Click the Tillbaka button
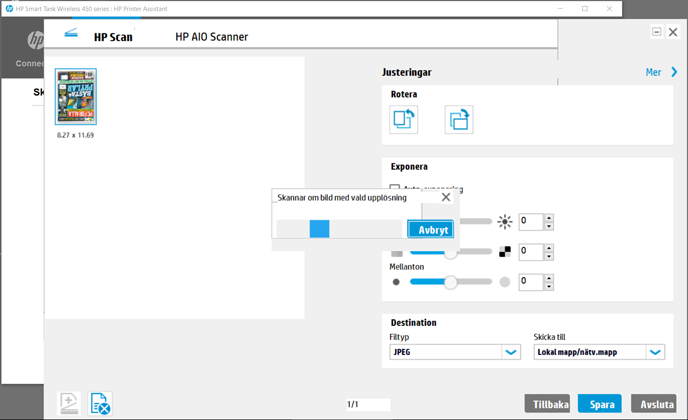688x420 pixels. [548, 404]
